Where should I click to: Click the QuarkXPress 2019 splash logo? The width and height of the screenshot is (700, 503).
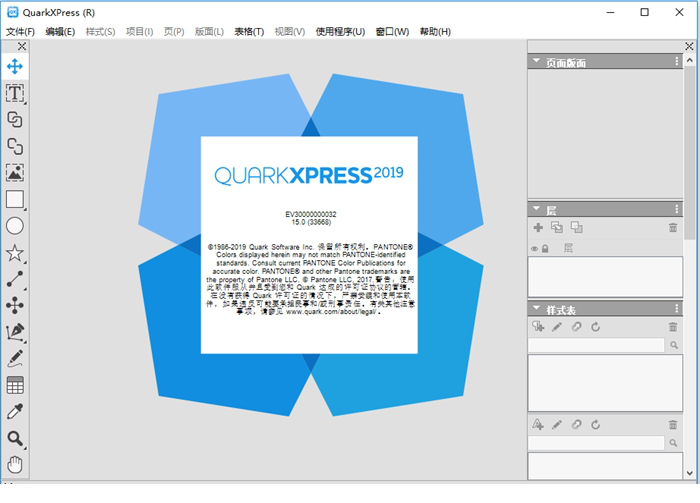coord(309,175)
